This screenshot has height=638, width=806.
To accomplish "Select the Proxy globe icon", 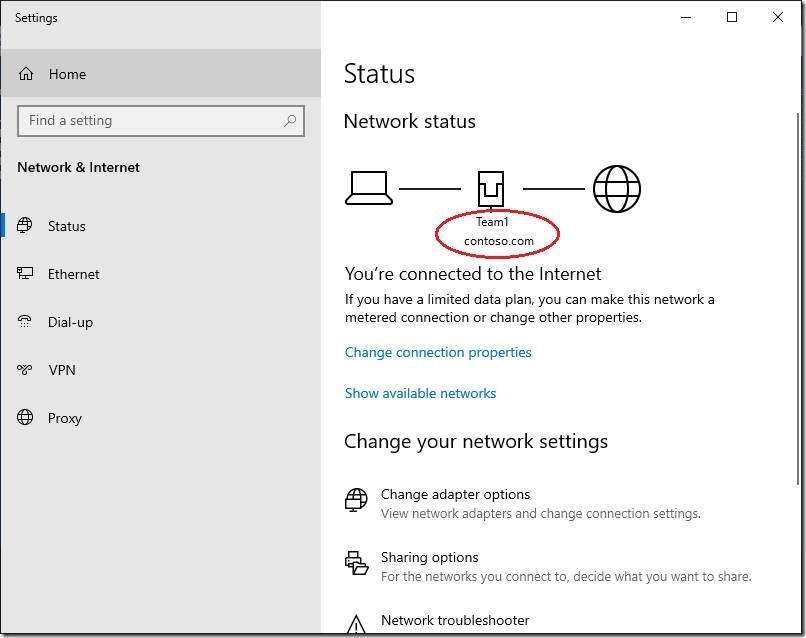I will point(27,417).
